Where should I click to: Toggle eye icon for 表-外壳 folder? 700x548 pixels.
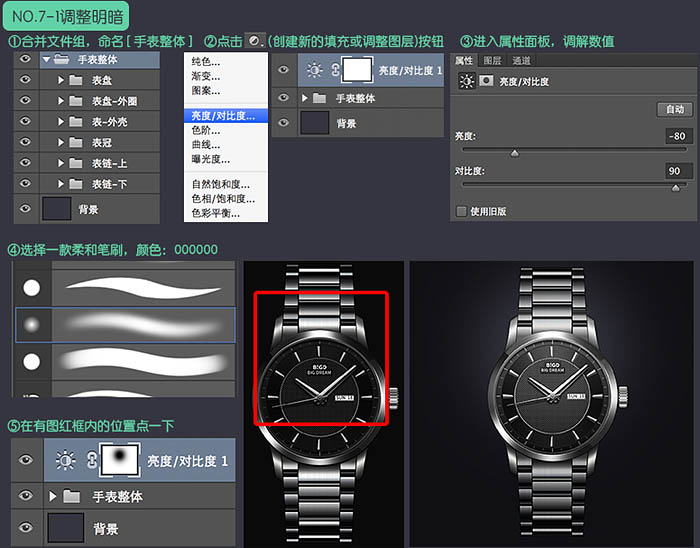[25, 121]
